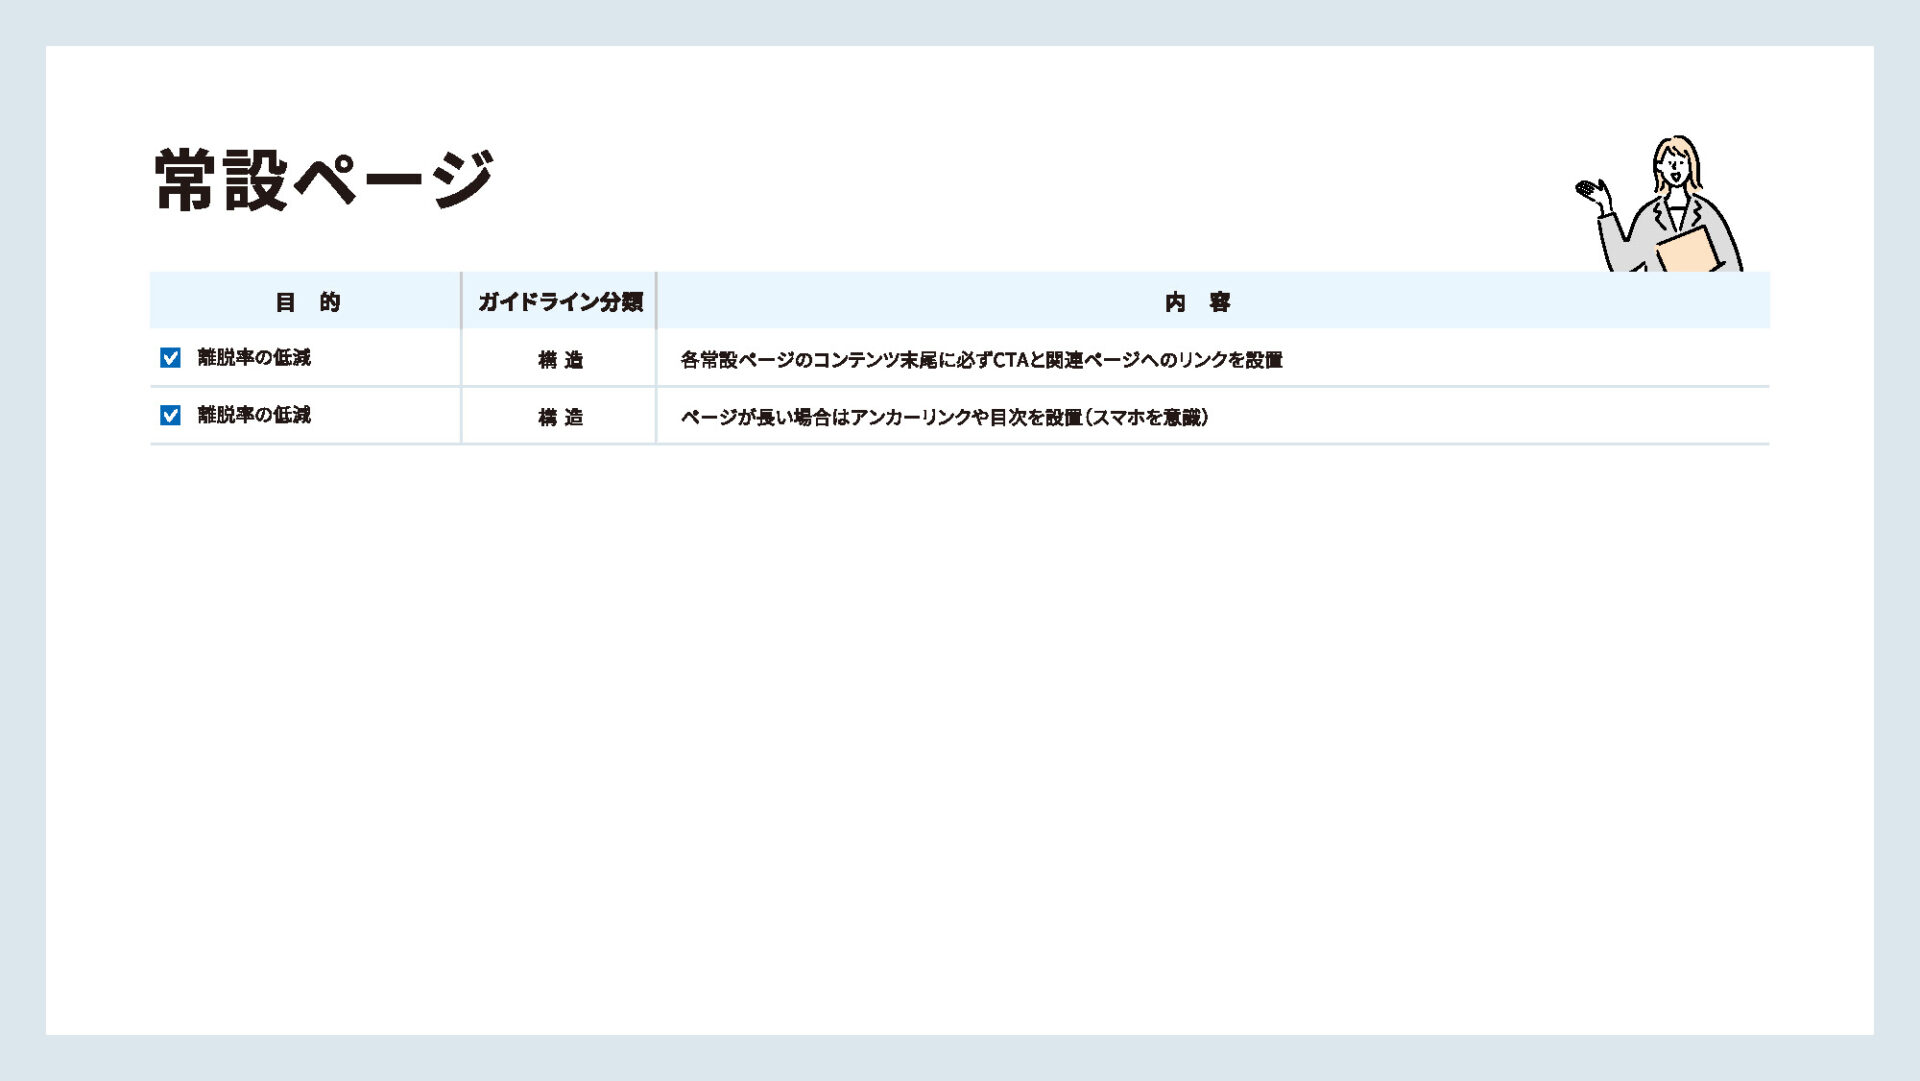Toggle the second row's blue checkbox
1920x1081 pixels.
[170, 415]
